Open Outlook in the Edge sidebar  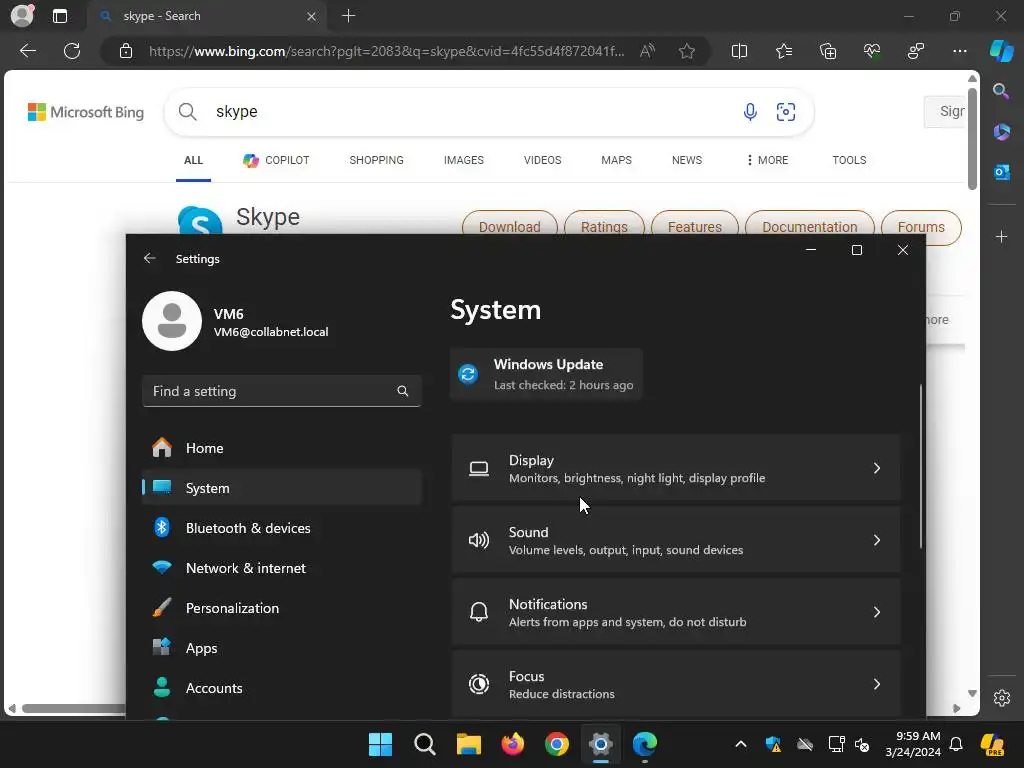click(1001, 172)
